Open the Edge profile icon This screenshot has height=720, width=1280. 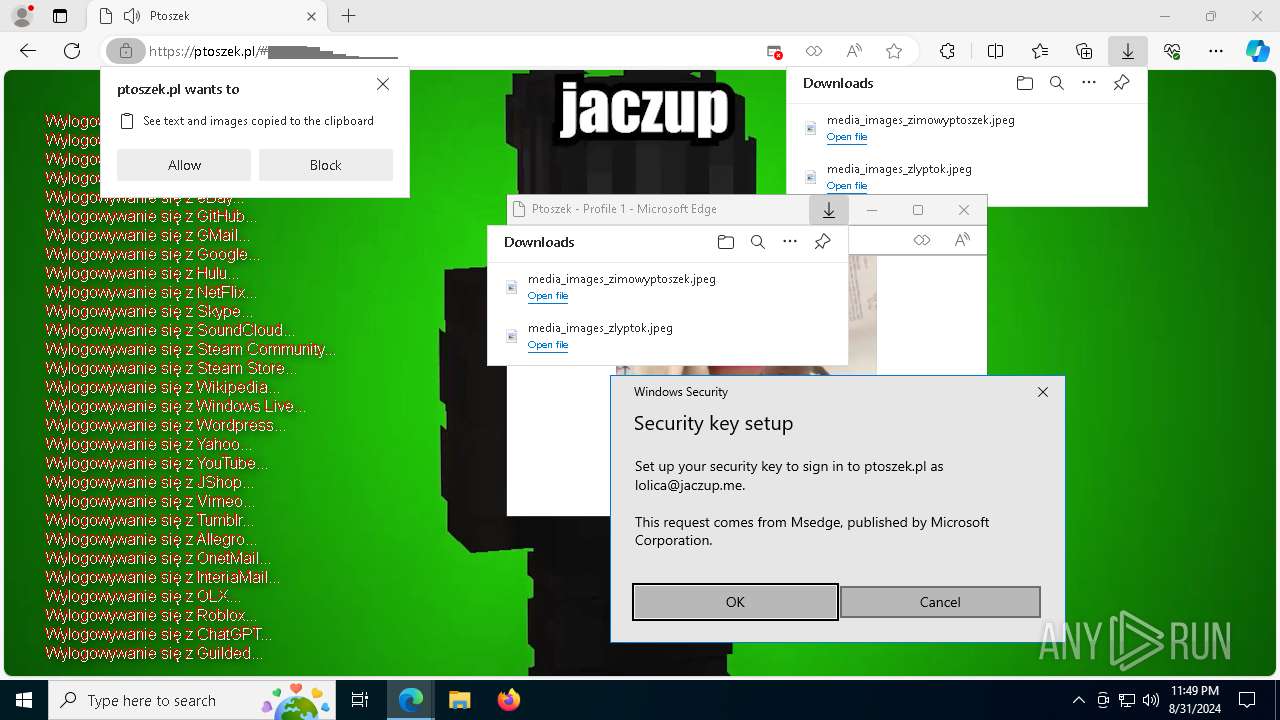click(x=22, y=16)
